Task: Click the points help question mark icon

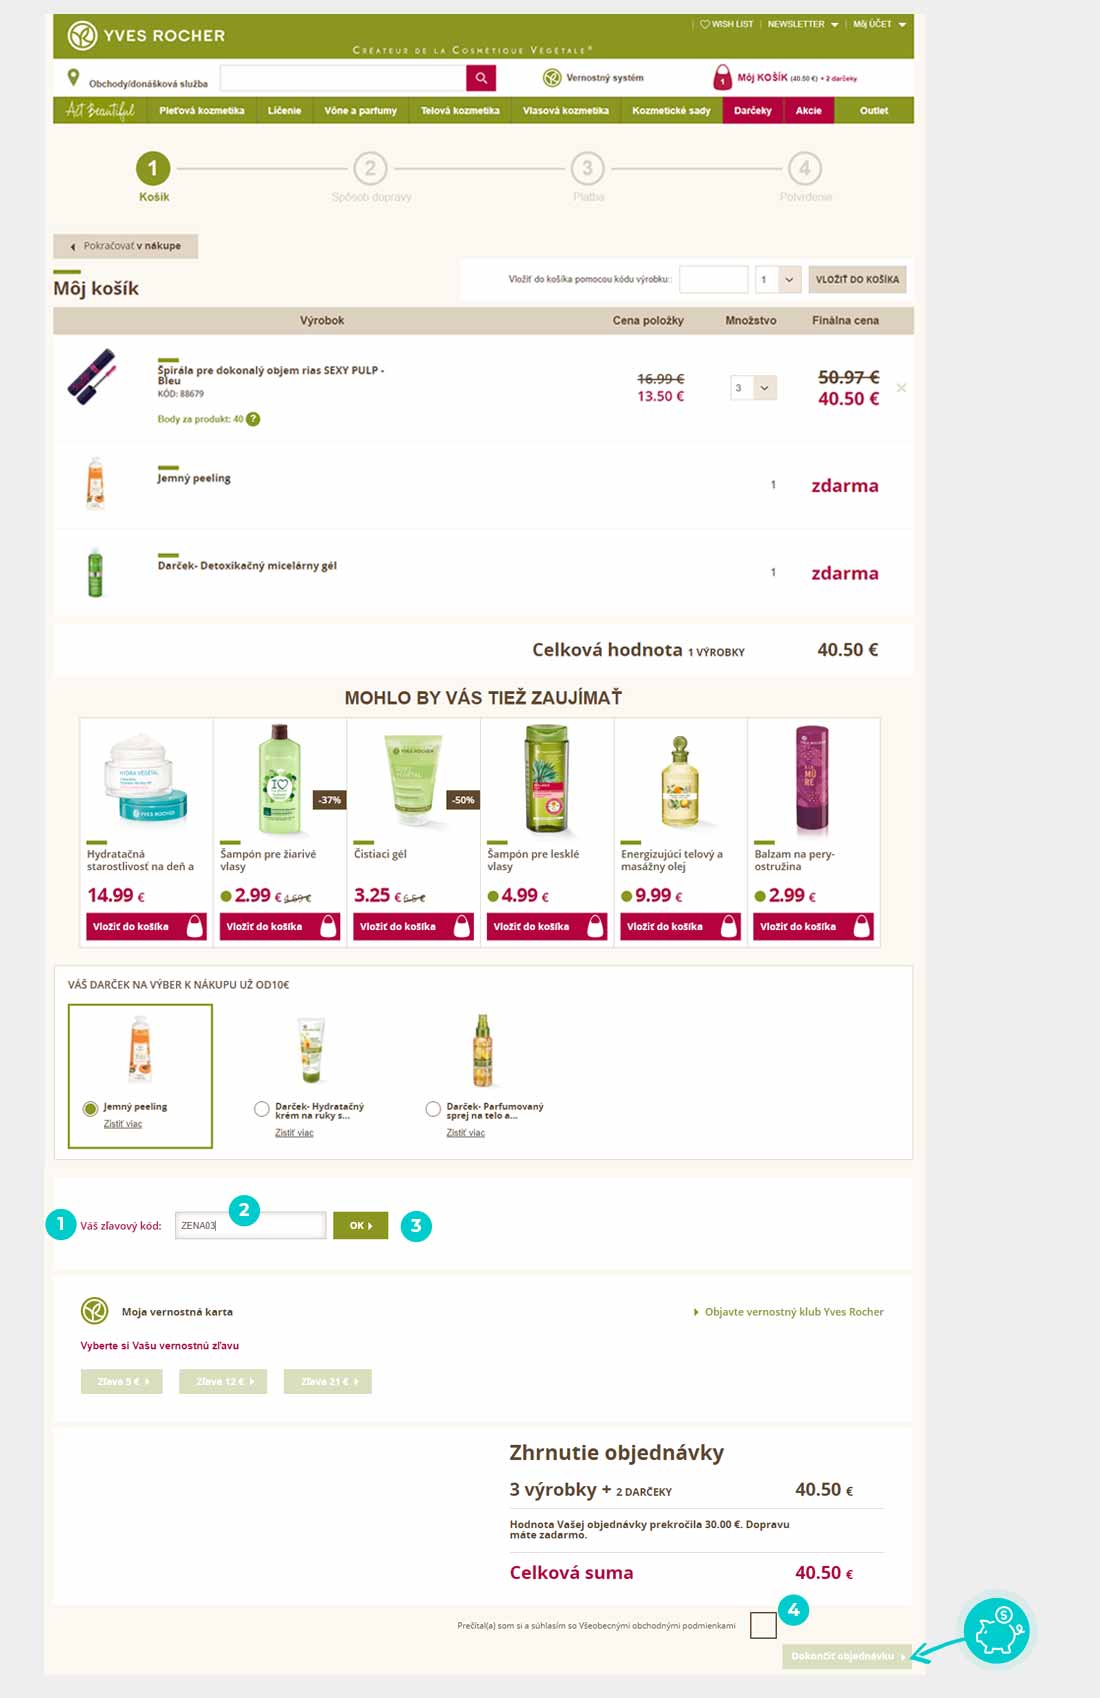Action: tap(253, 419)
